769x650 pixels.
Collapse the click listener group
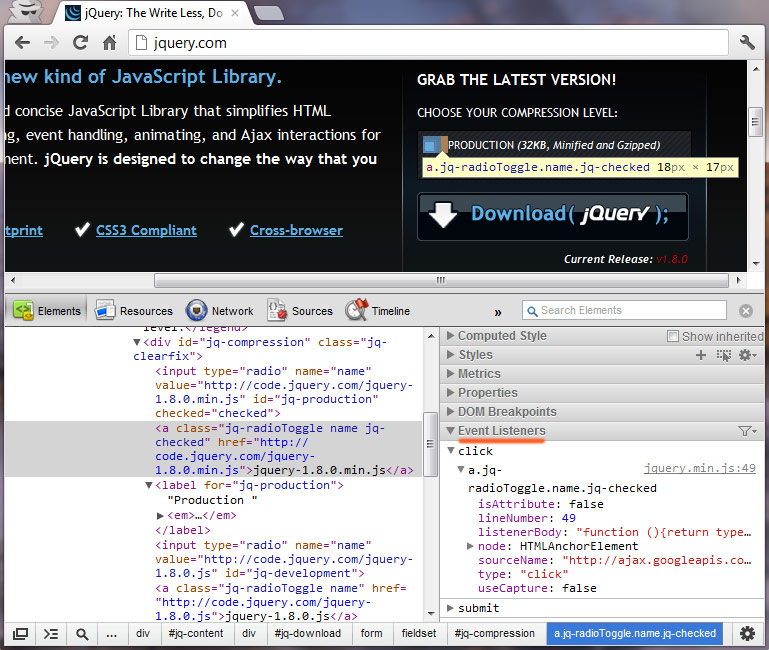point(451,450)
